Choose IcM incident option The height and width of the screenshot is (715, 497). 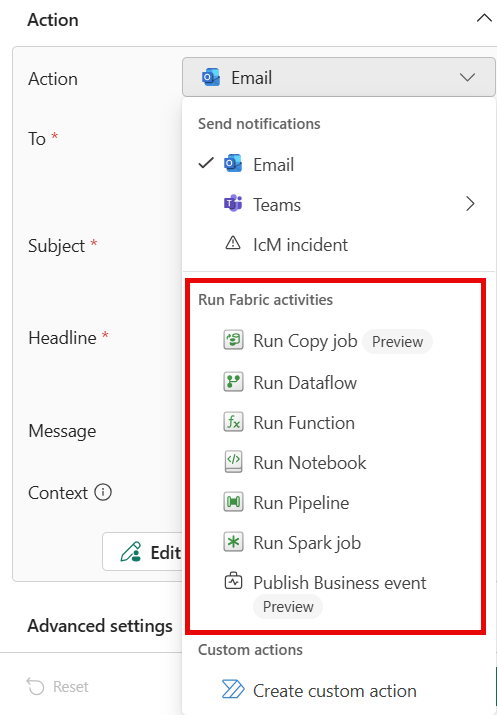tap(339, 244)
